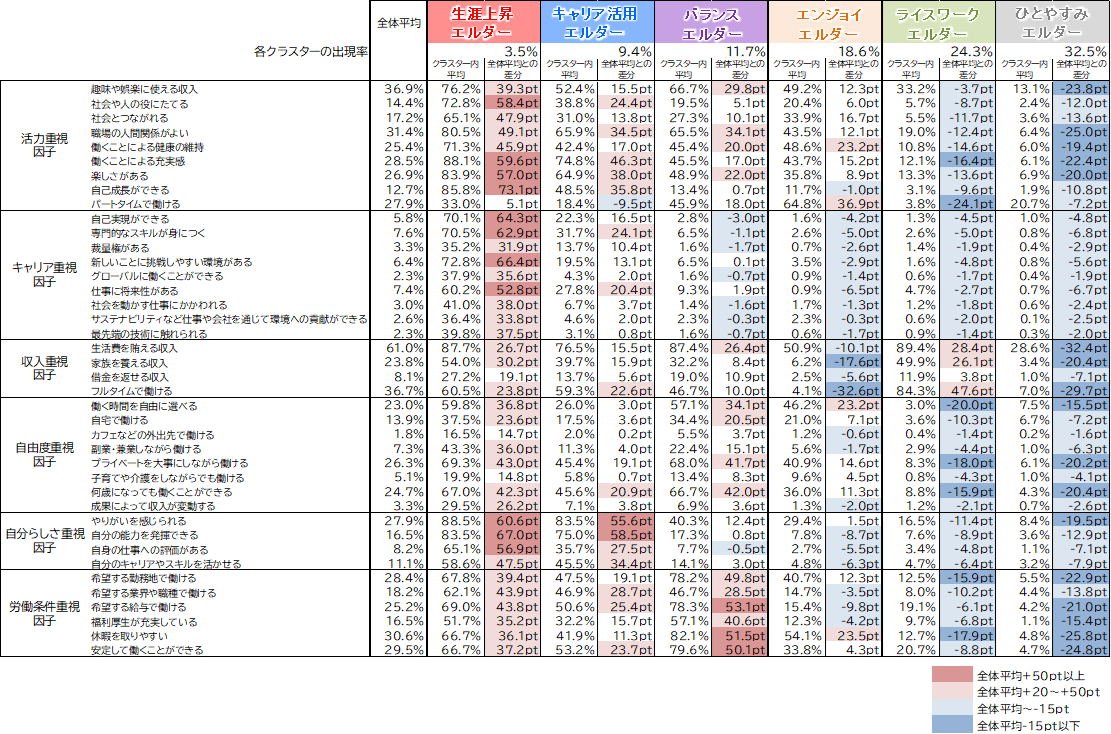
Task: Pick the dark blue 全体平均-15pt以下 legend swatch
Action: (952, 725)
